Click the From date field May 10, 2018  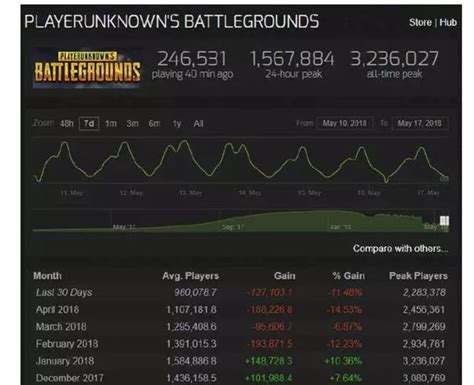(x=345, y=123)
